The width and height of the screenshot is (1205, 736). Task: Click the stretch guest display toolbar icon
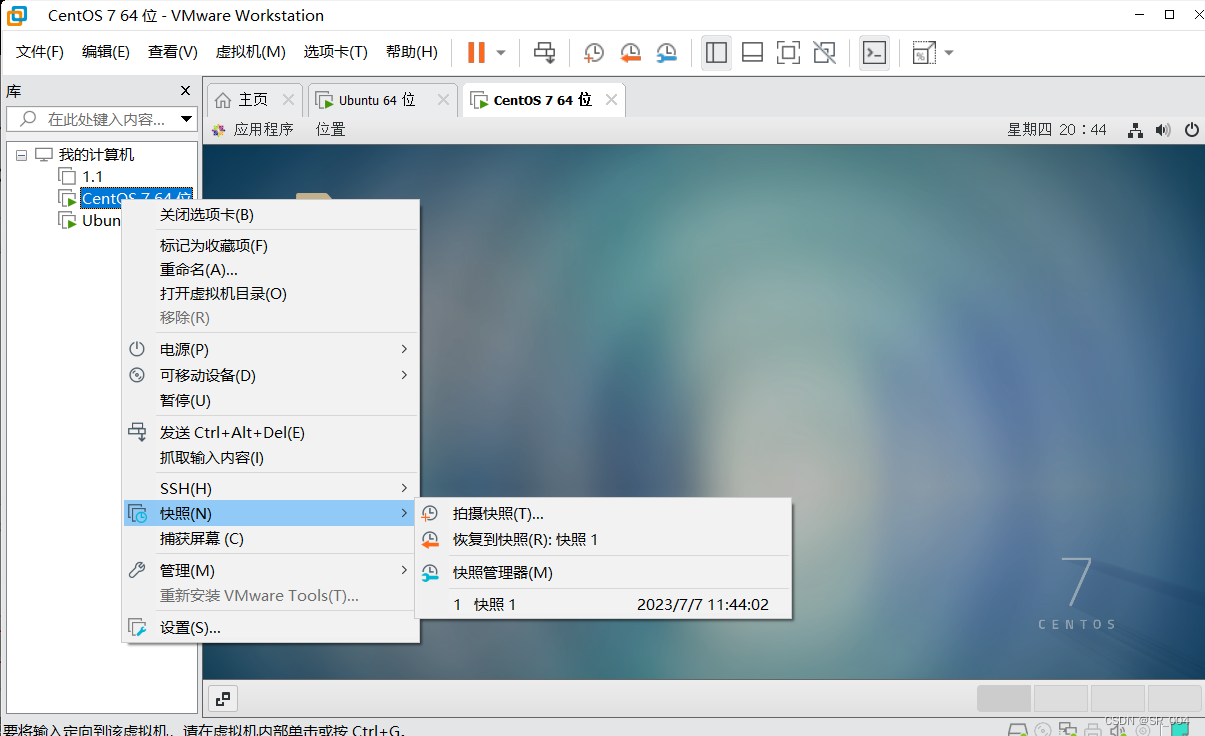(924, 52)
